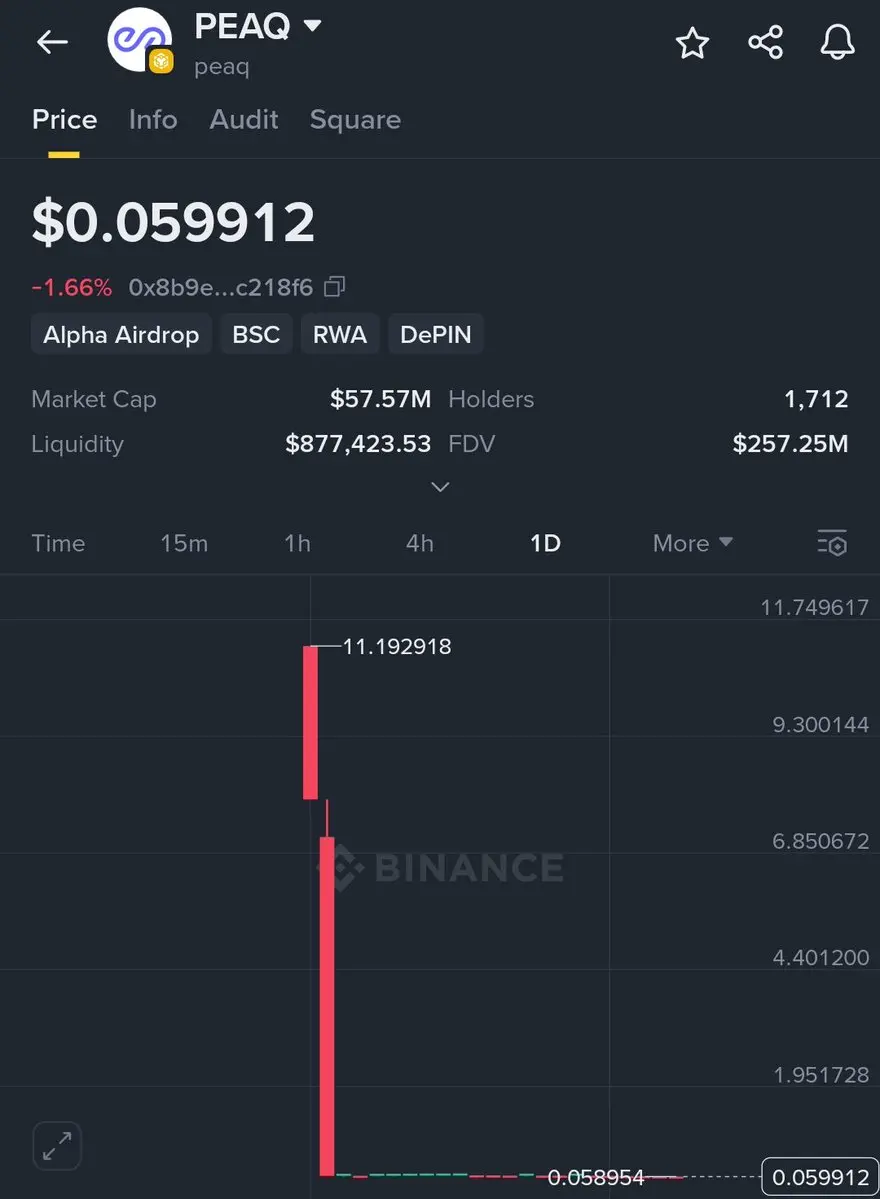880x1199 pixels.
Task: Select the 15m chart interval
Action: tap(184, 543)
